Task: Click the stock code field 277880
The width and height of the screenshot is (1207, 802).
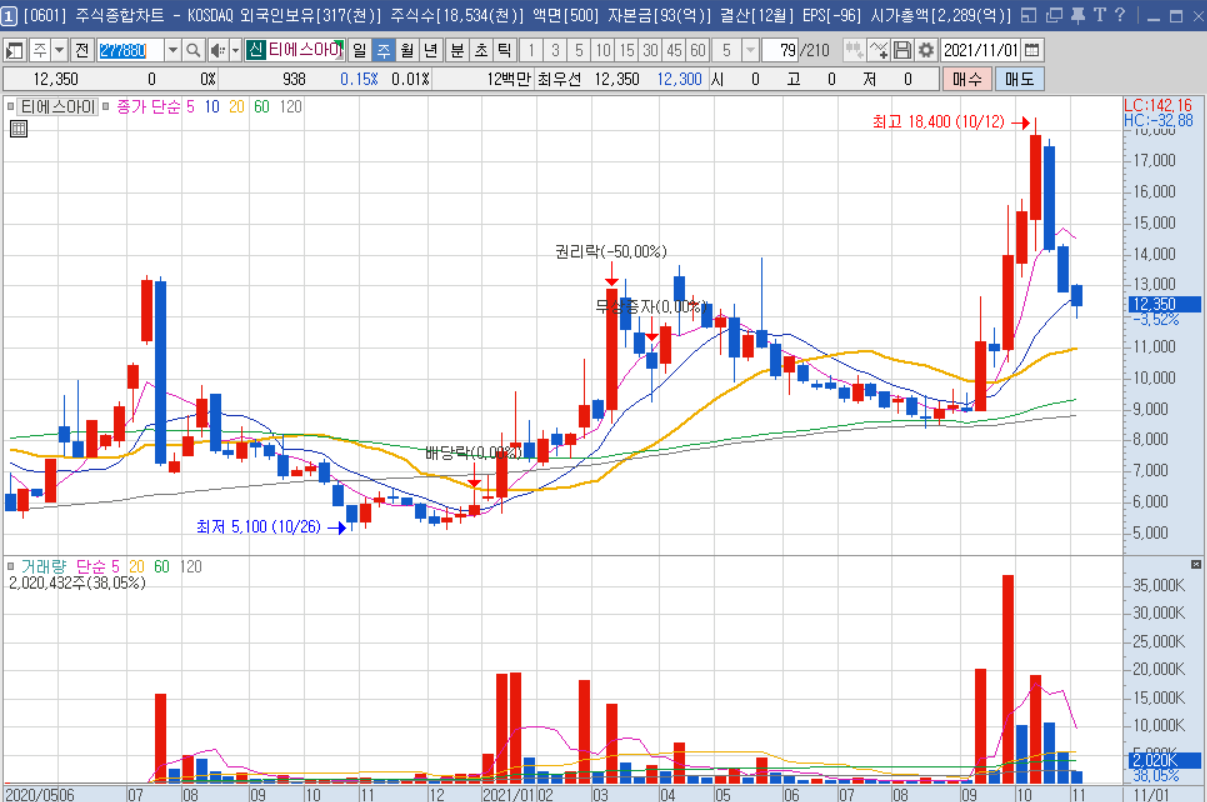Action: [129, 50]
